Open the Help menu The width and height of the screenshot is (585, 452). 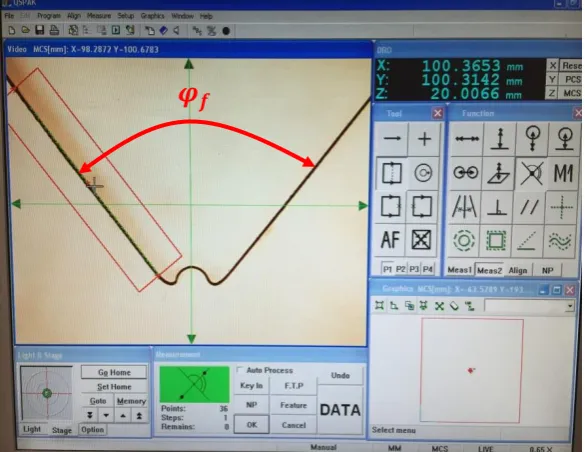point(206,16)
